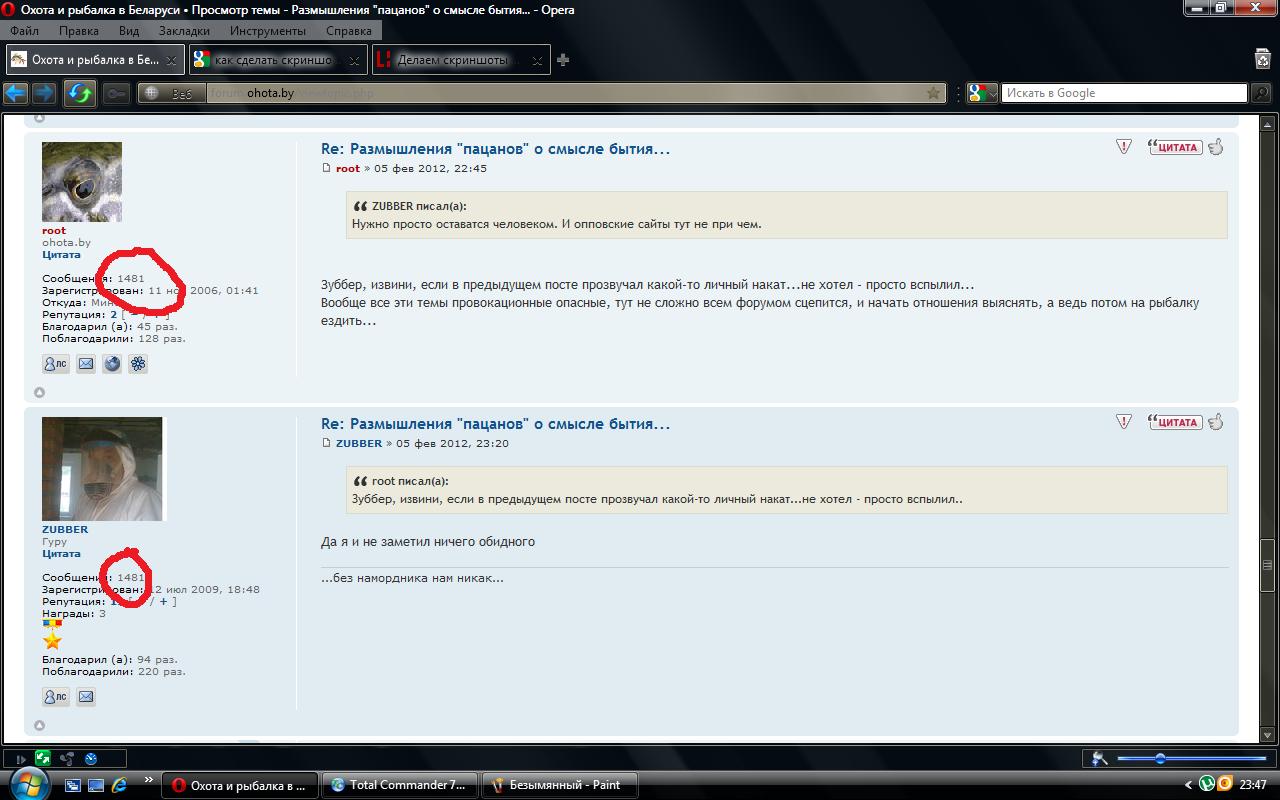Click the email icon under ZUBBER's profile

tap(86, 697)
